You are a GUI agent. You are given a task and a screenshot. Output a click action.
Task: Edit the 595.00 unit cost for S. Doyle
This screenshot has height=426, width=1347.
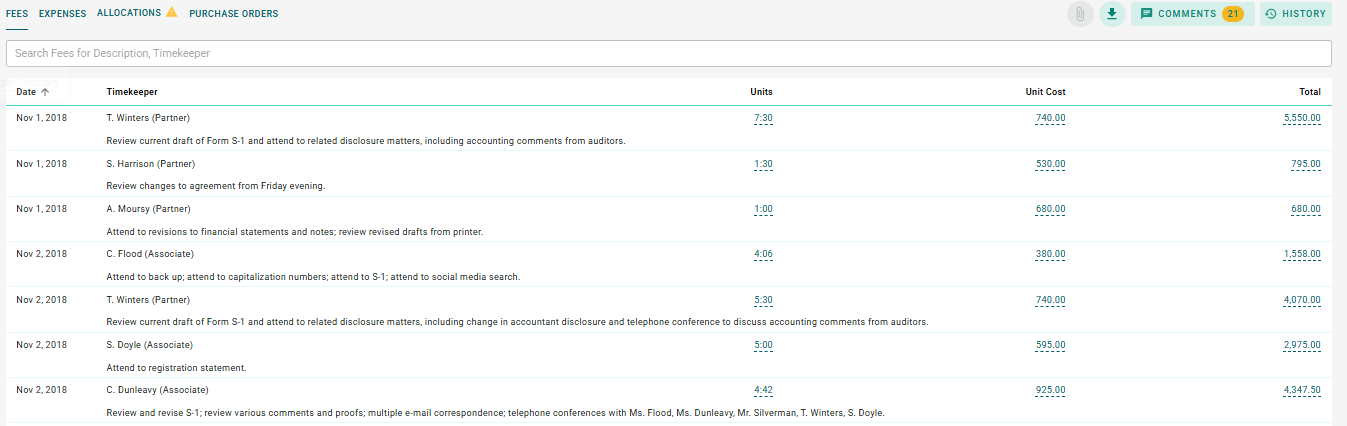point(1050,345)
